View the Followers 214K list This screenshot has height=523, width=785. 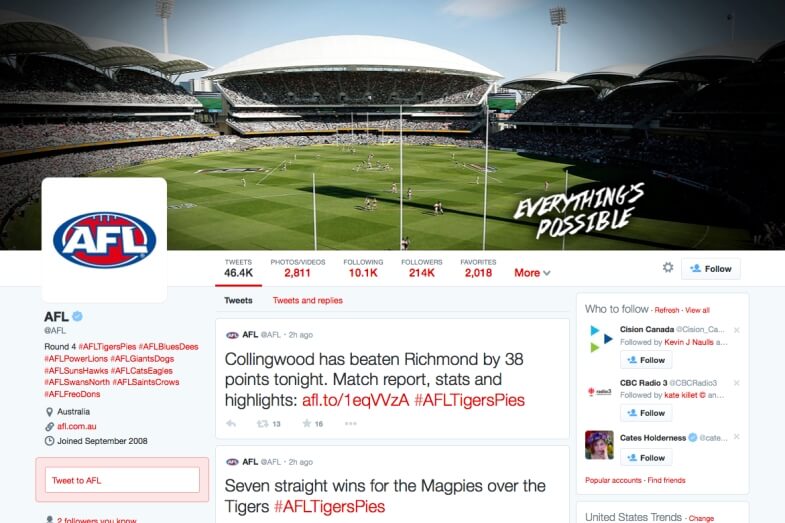tap(422, 268)
